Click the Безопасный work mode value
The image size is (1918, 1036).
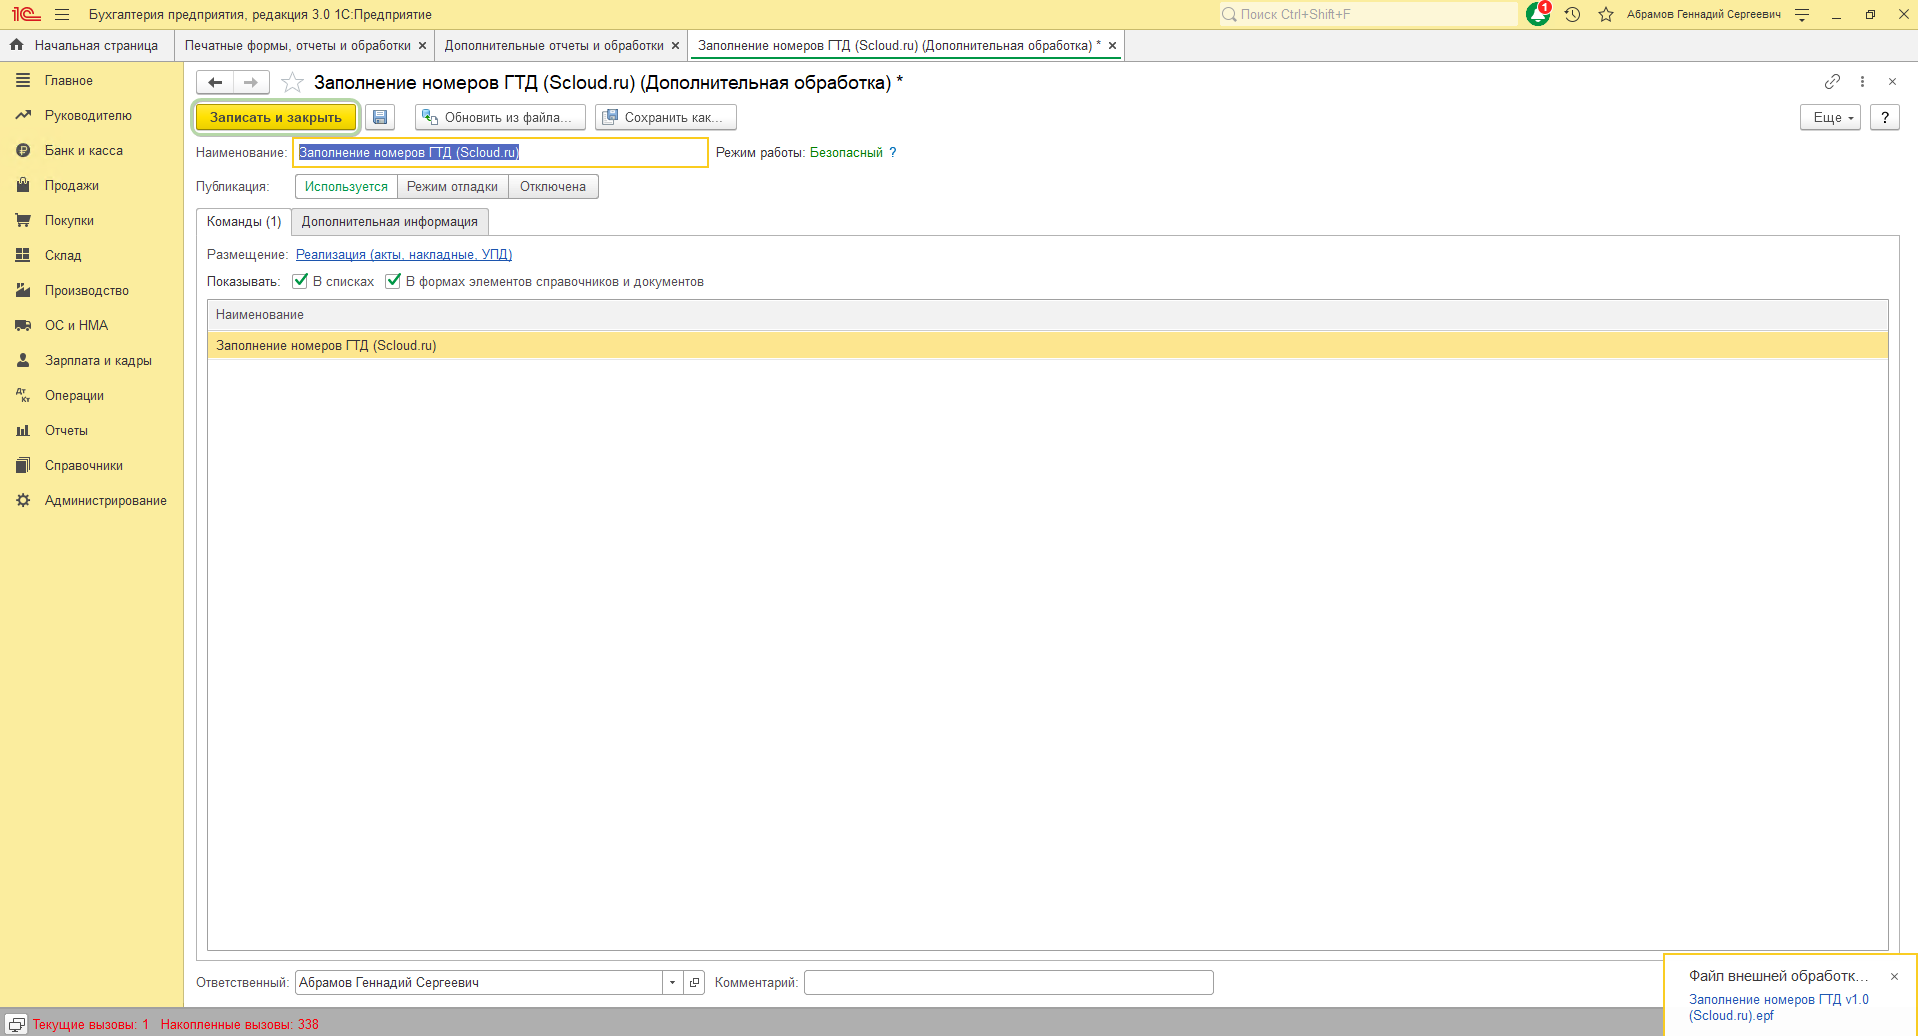point(846,153)
